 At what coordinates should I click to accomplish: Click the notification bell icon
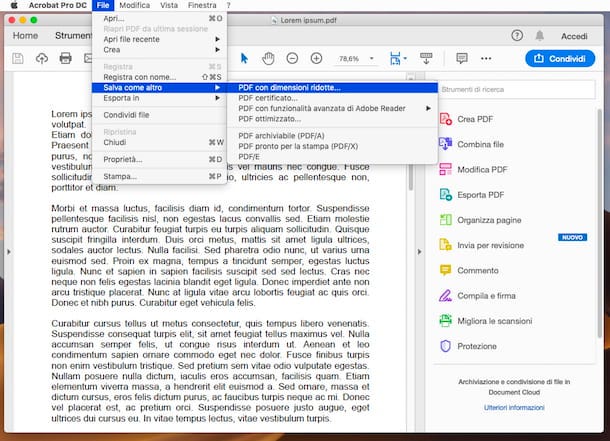click(x=540, y=36)
